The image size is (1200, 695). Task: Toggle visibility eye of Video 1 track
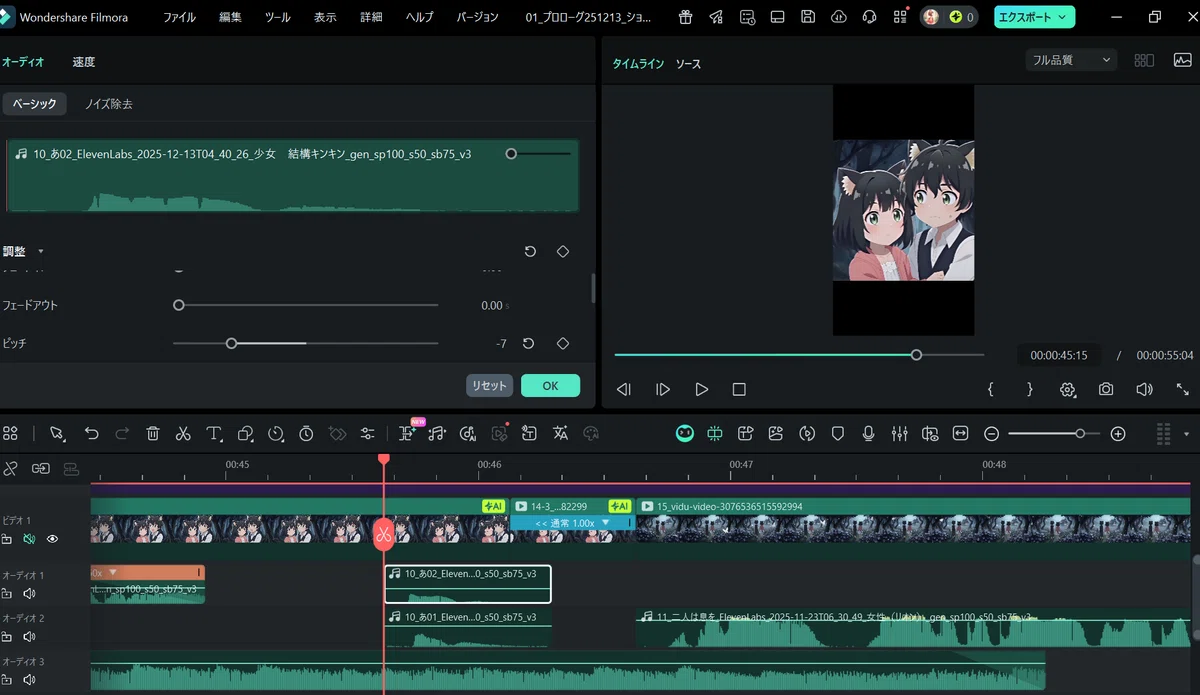[x=52, y=539]
